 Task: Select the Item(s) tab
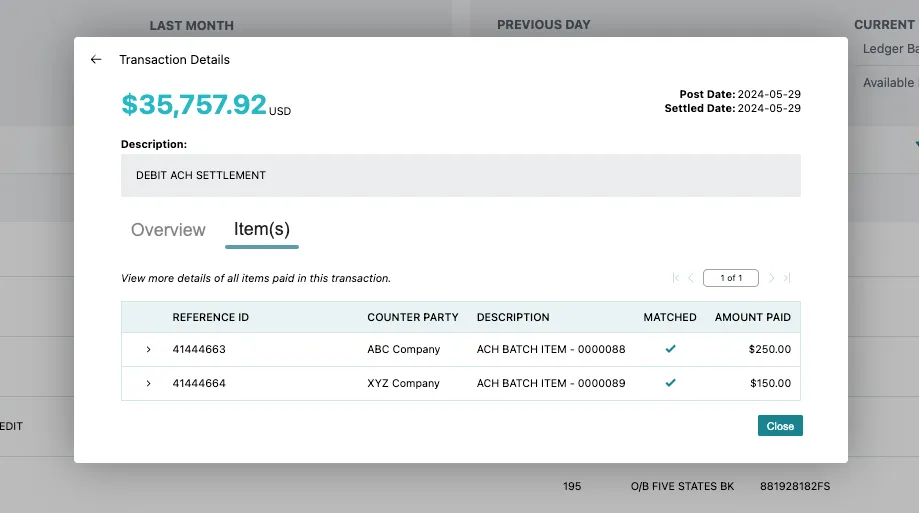(x=262, y=229)
